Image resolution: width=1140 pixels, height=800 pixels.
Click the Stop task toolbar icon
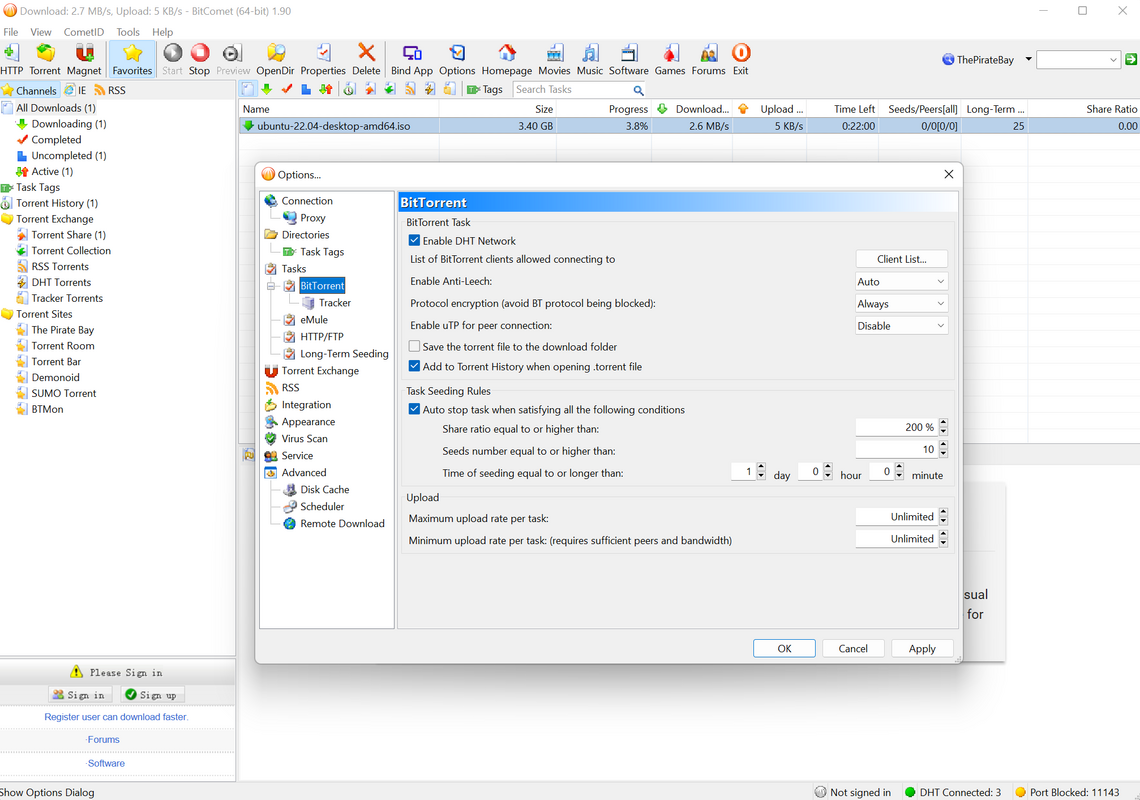click(199, 59)
